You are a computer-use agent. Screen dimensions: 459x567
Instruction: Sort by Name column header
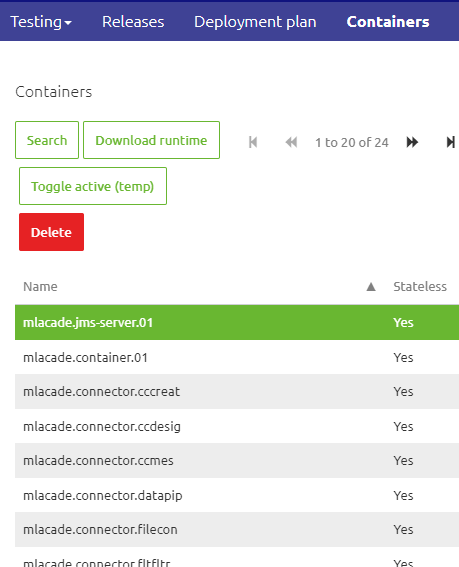click(40, 286)
